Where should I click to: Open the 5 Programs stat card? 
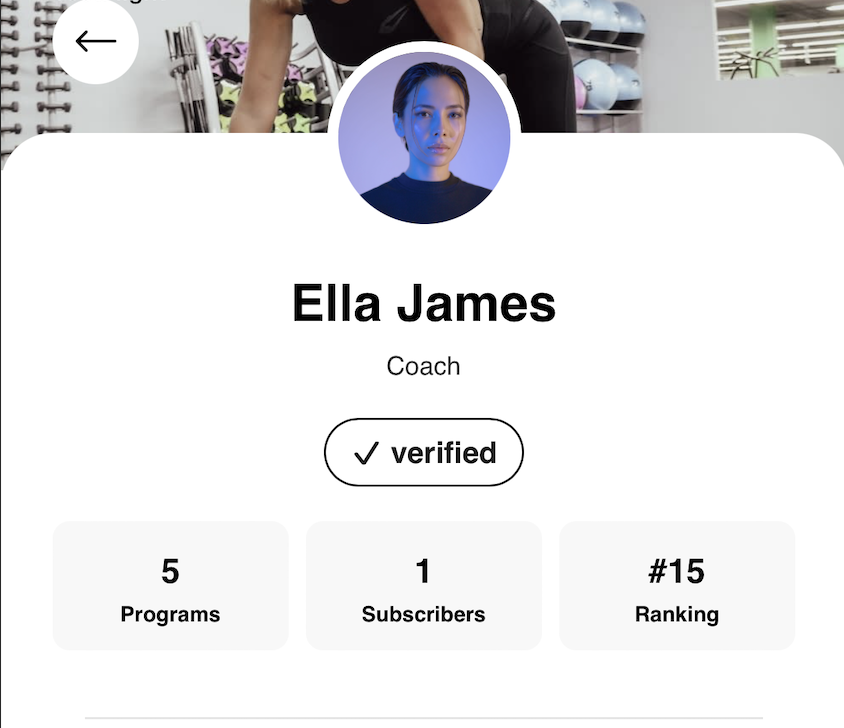click(x=171, y=585)
